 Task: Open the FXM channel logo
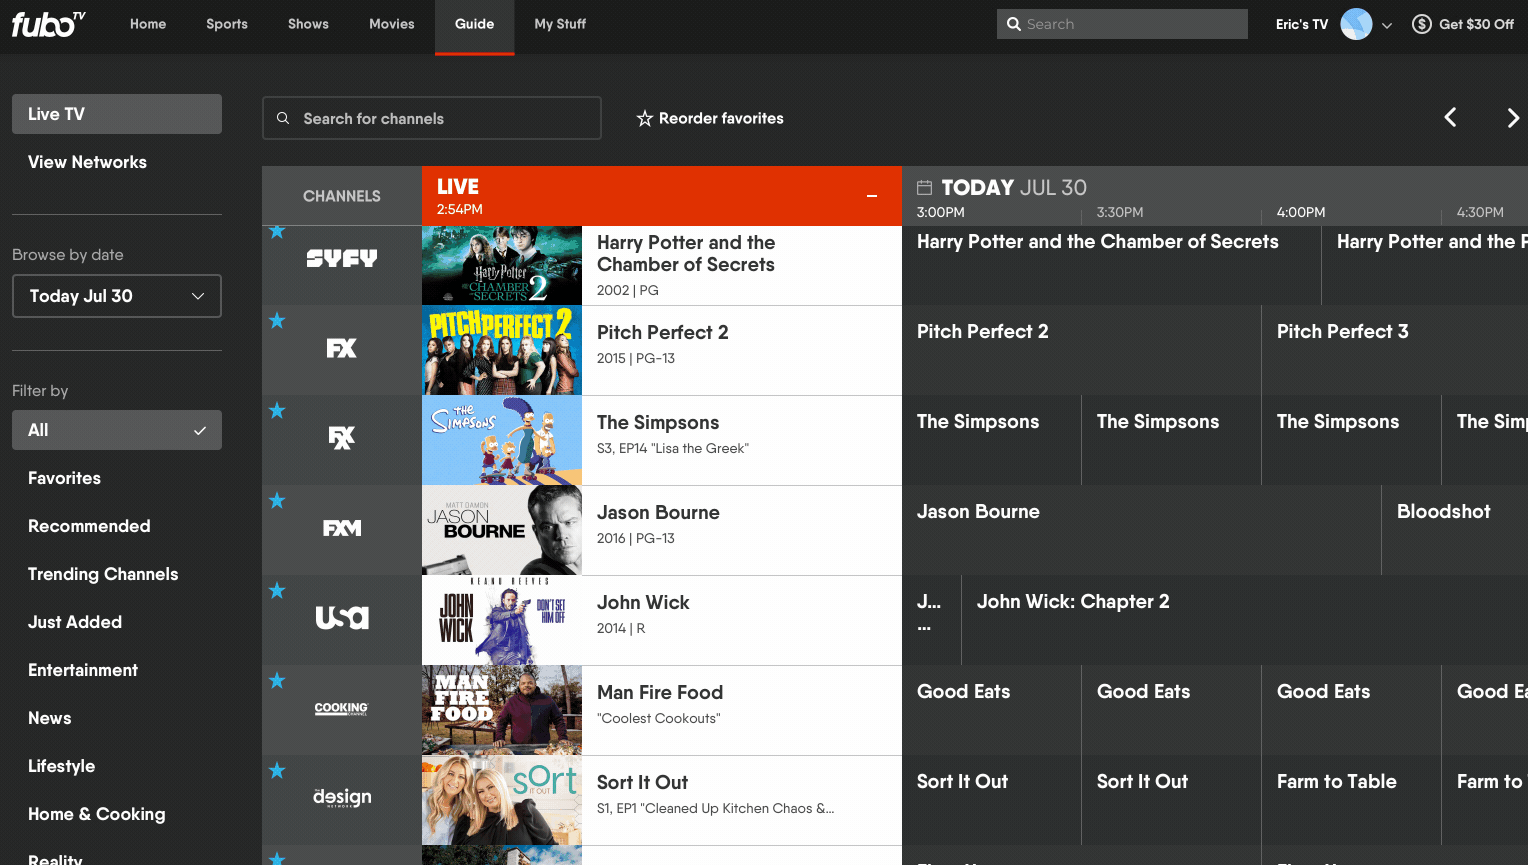click(342, 528)
